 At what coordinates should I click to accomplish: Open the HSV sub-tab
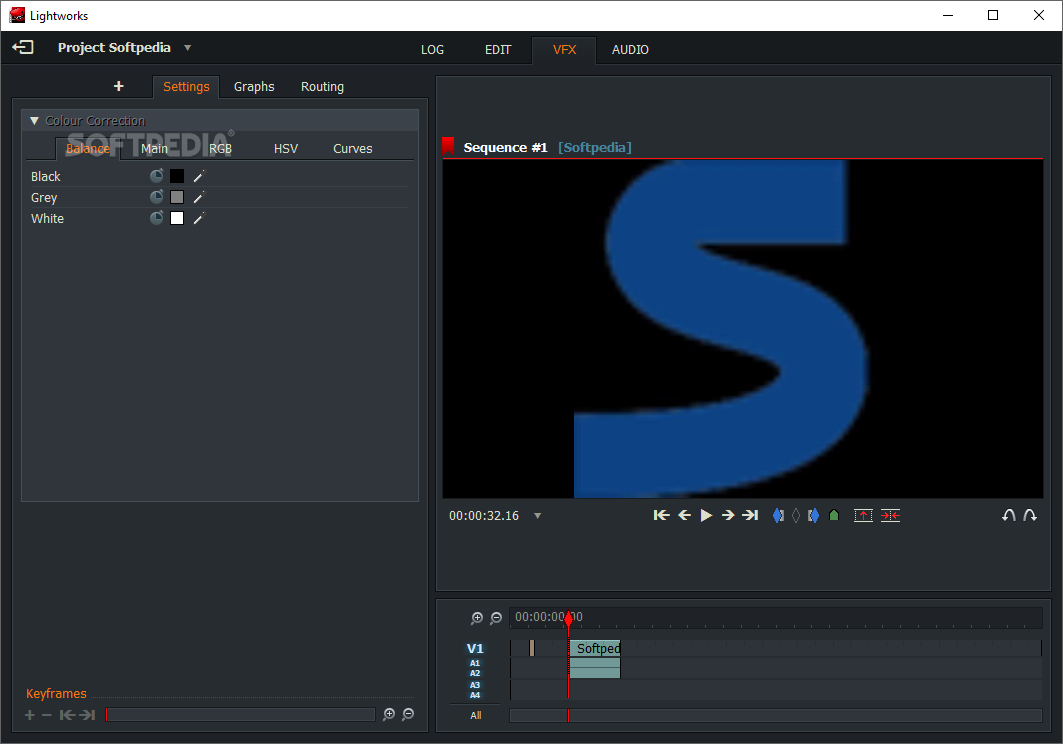285,149
